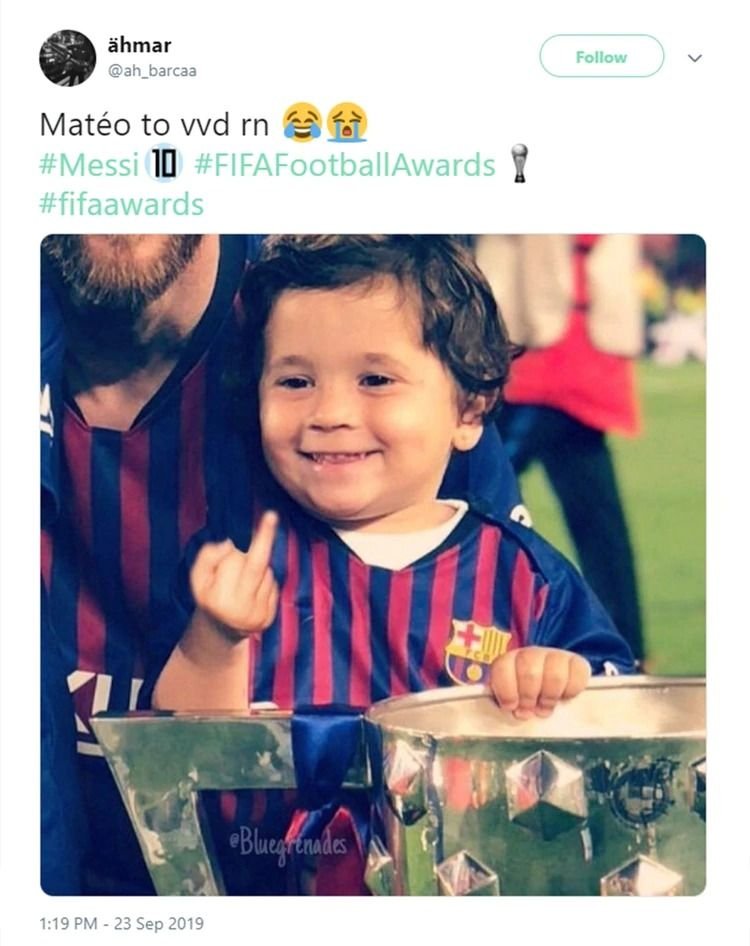750x946 pixels.
Task: Open the #FIFAFootballAwards hashtag
Action: [x=345, y=164]
